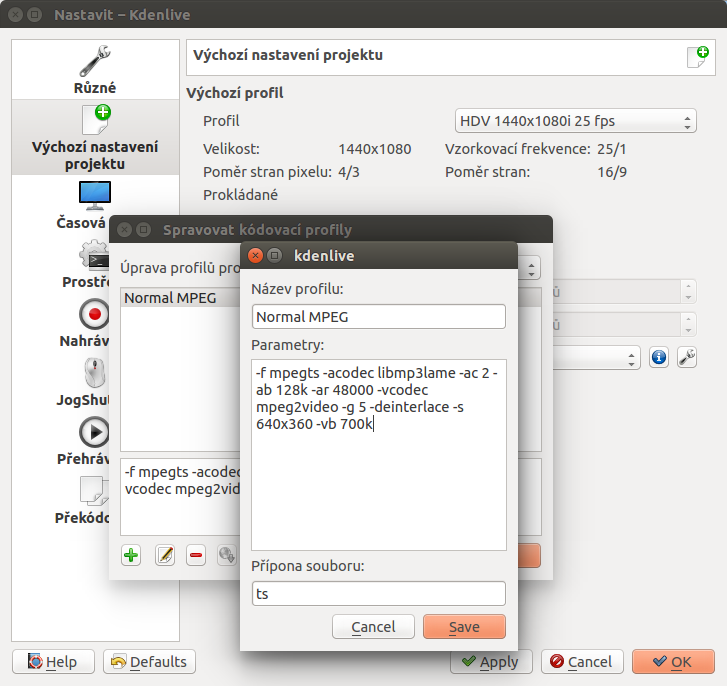Open the Různé settings page

click(x=95, y=70)
